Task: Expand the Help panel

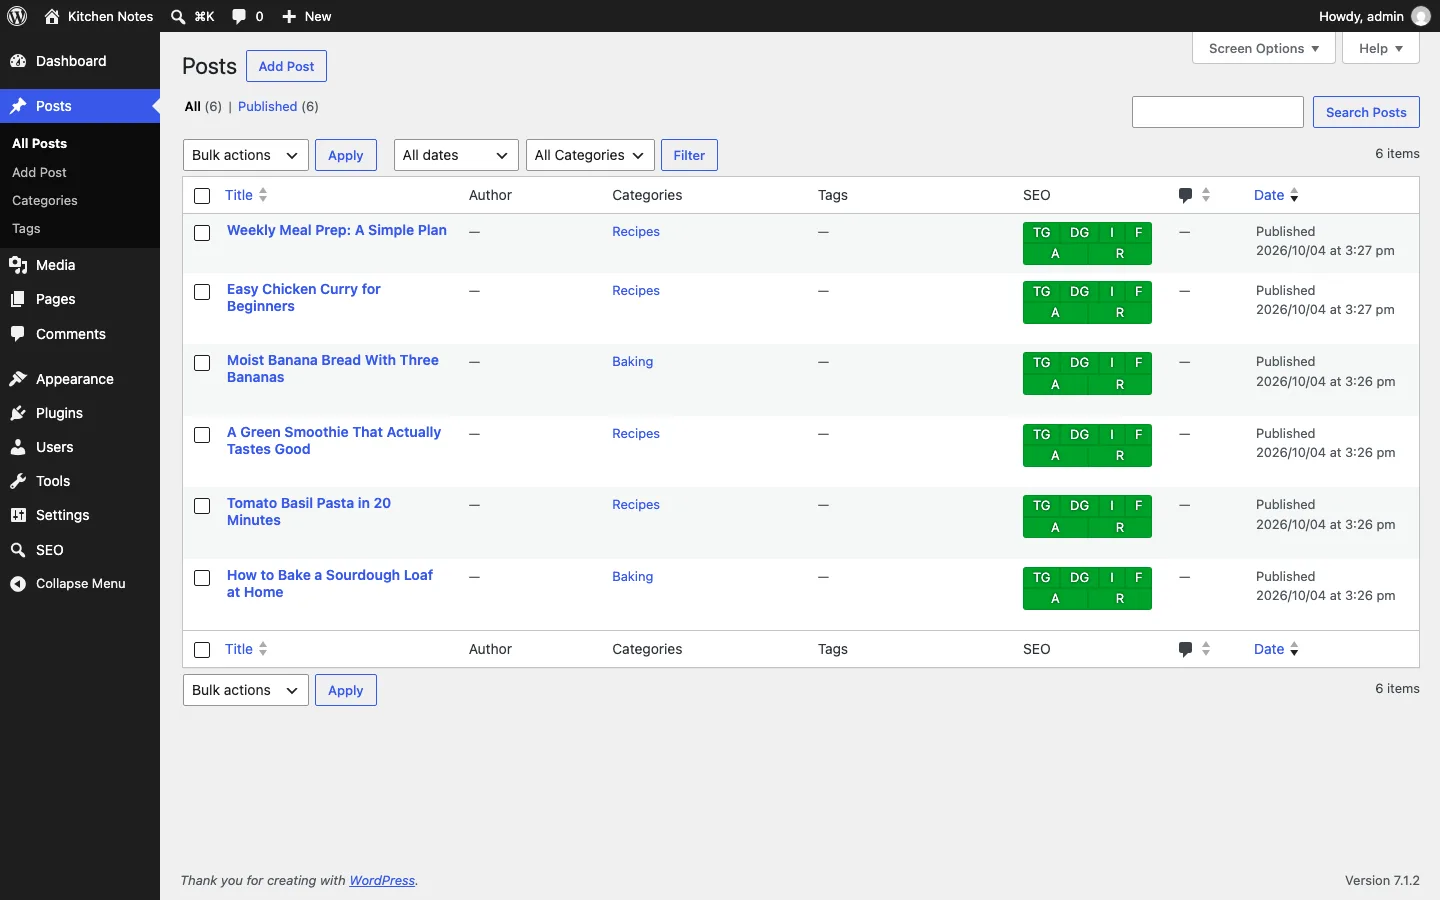Action: (x=1381, y=48)
